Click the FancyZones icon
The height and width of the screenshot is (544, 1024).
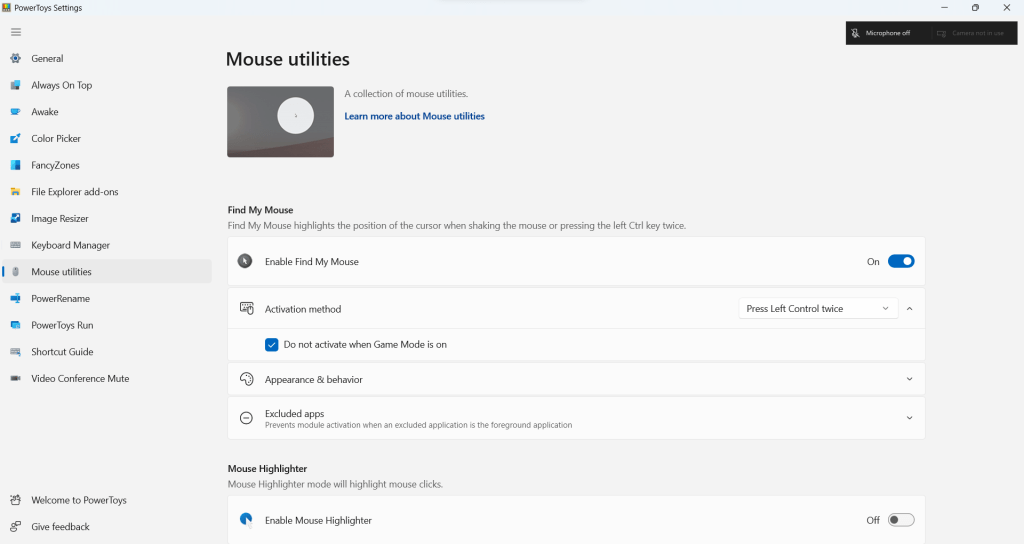click(x=16, y=165)
